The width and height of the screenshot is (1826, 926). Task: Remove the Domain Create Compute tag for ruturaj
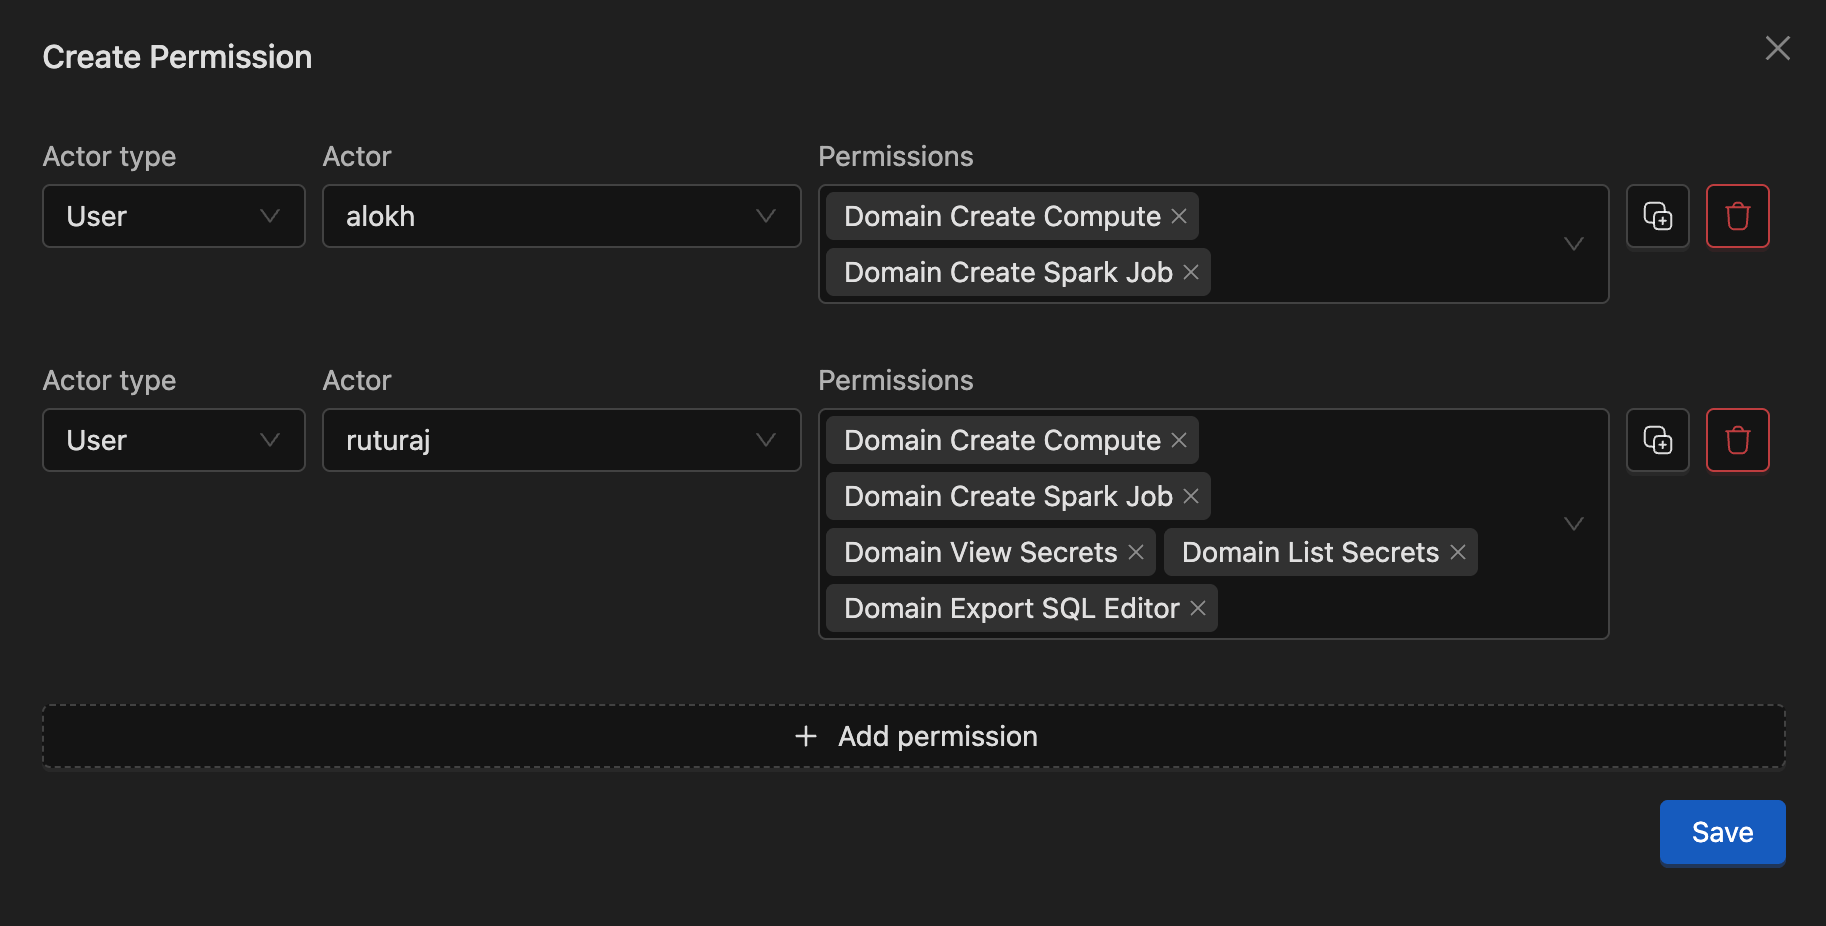pos(1178,440)
